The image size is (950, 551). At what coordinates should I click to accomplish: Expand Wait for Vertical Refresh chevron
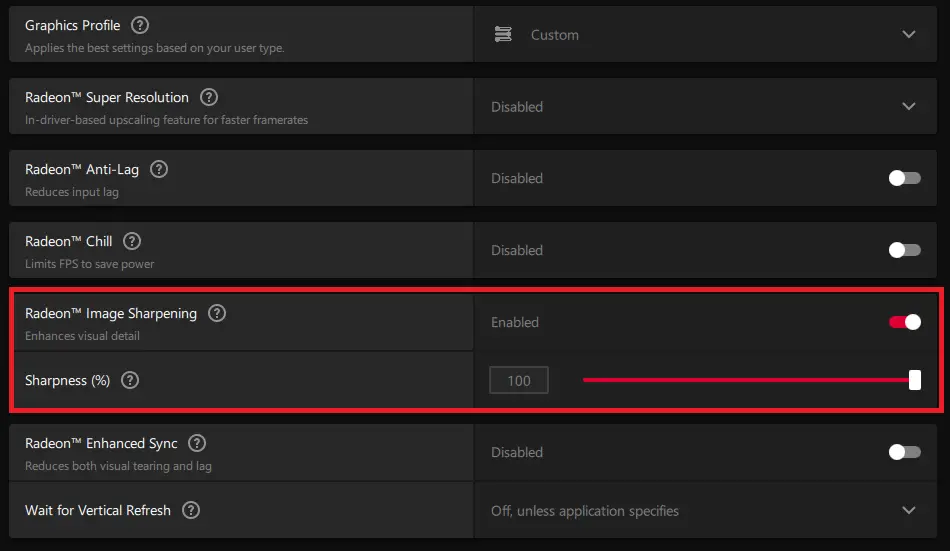coord(908,510)
